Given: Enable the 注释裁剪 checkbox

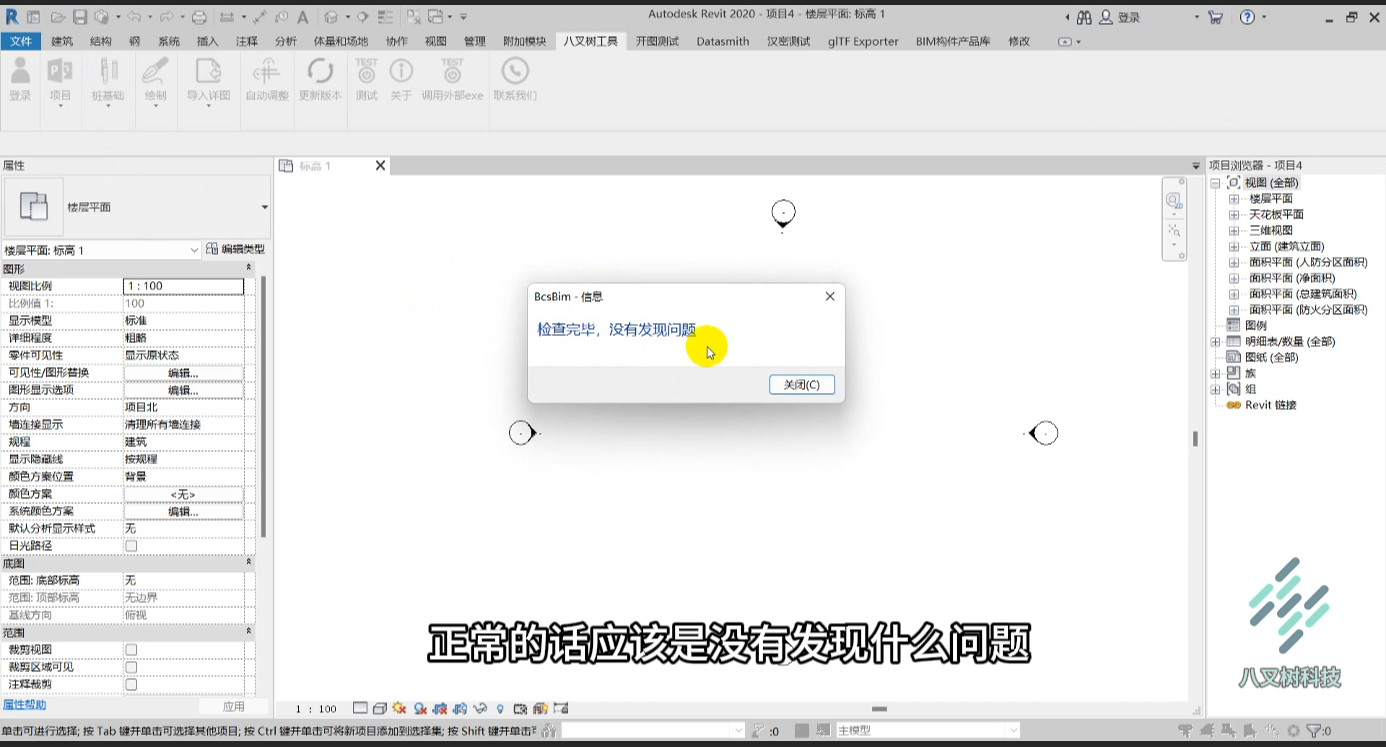Looking at the screenshot, I should click(x=131, y=684).
